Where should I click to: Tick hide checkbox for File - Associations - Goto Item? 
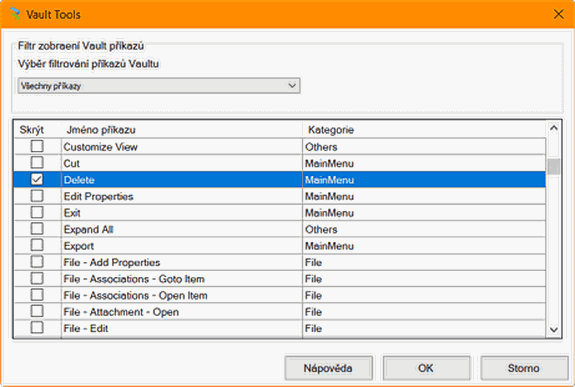click(37, 278)
